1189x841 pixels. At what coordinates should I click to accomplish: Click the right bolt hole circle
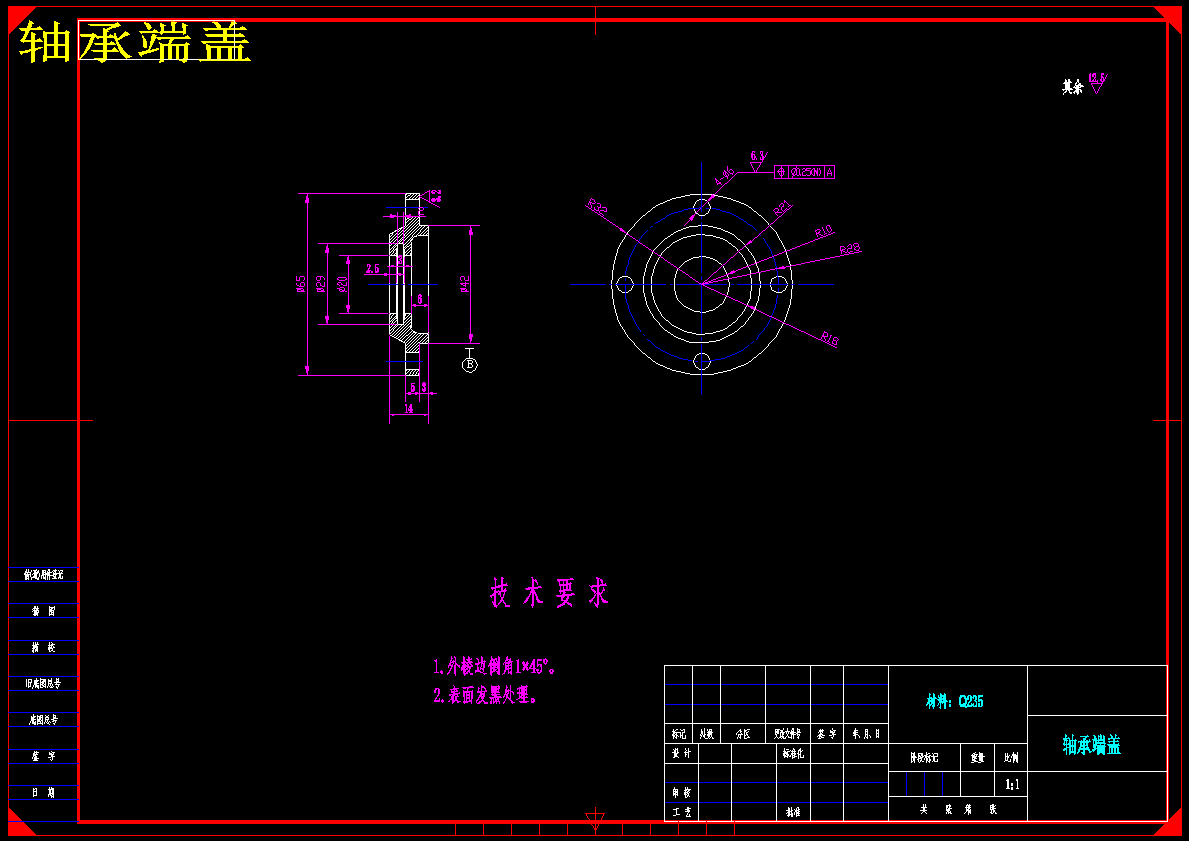click(x=779, y=284)
